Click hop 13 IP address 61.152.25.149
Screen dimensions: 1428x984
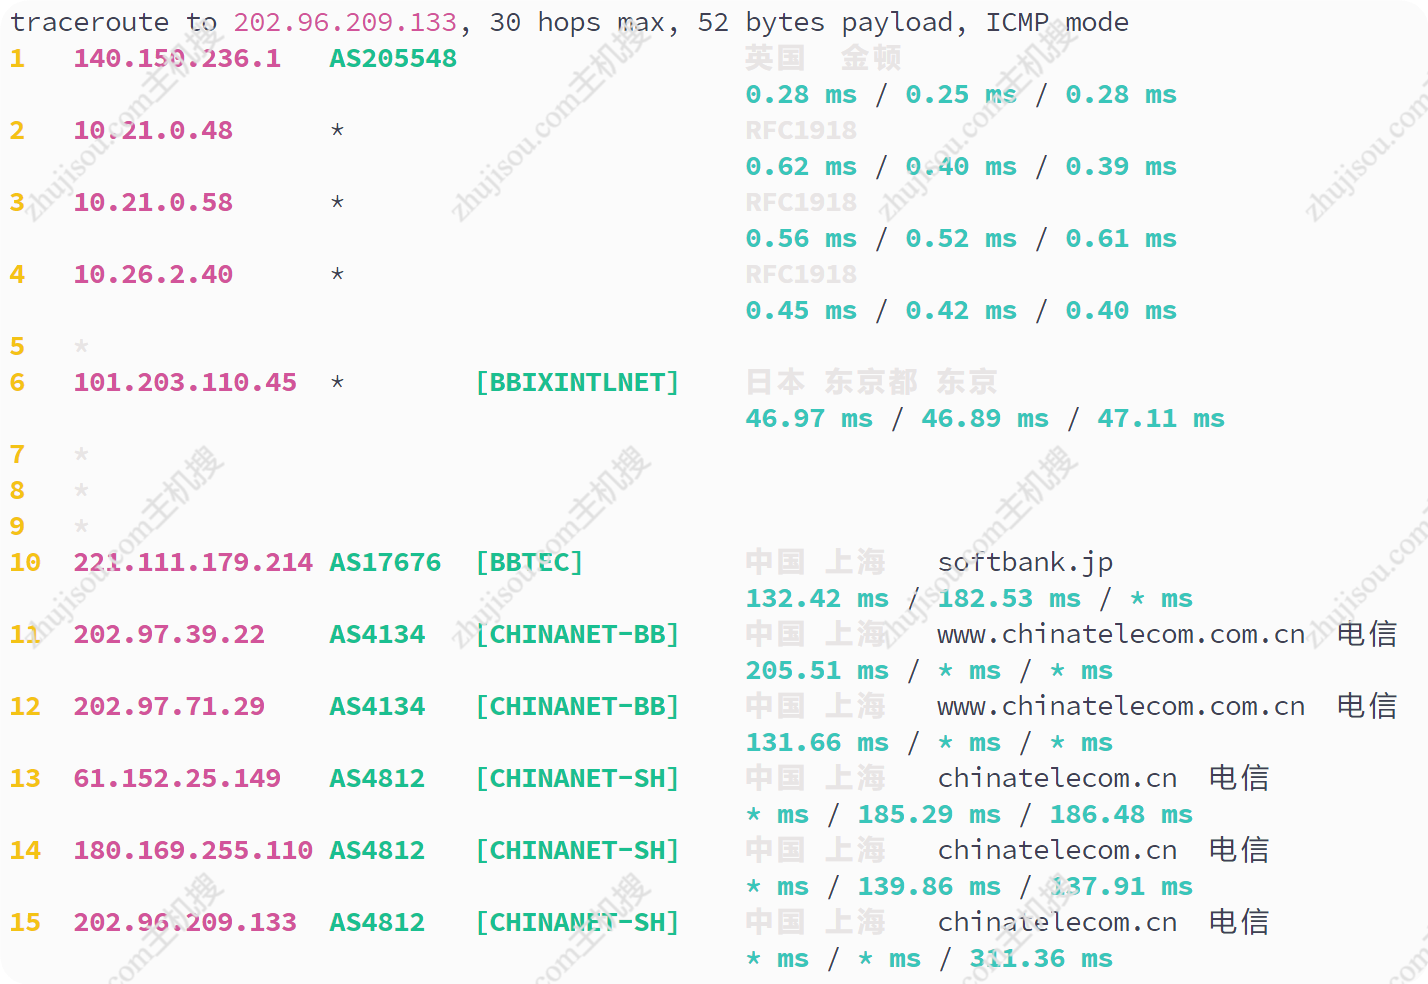177,778
